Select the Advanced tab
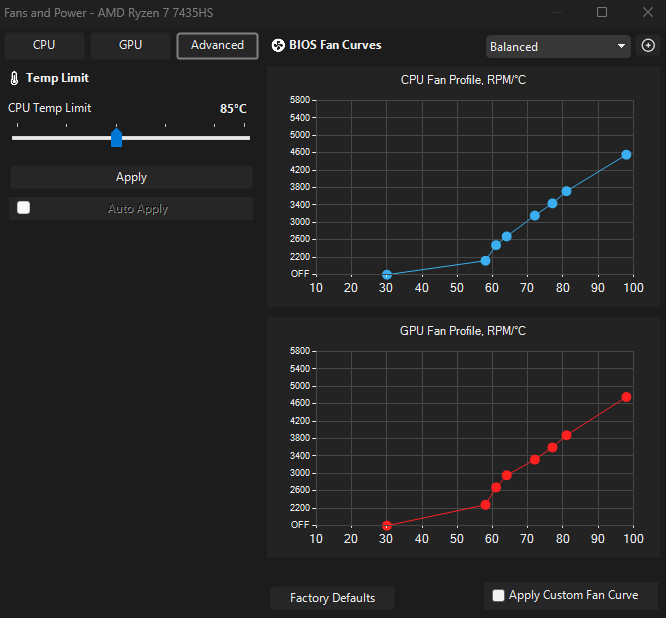Screen dimensions: 666x618 (x=217, y=45)
